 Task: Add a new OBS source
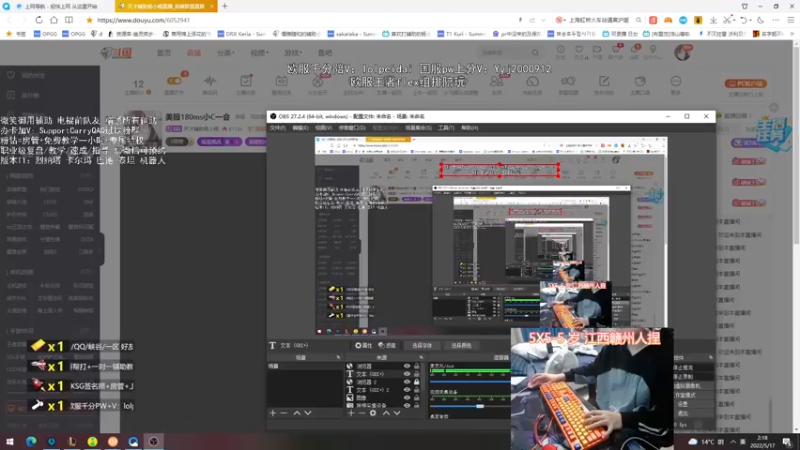(x=351, y=413)
